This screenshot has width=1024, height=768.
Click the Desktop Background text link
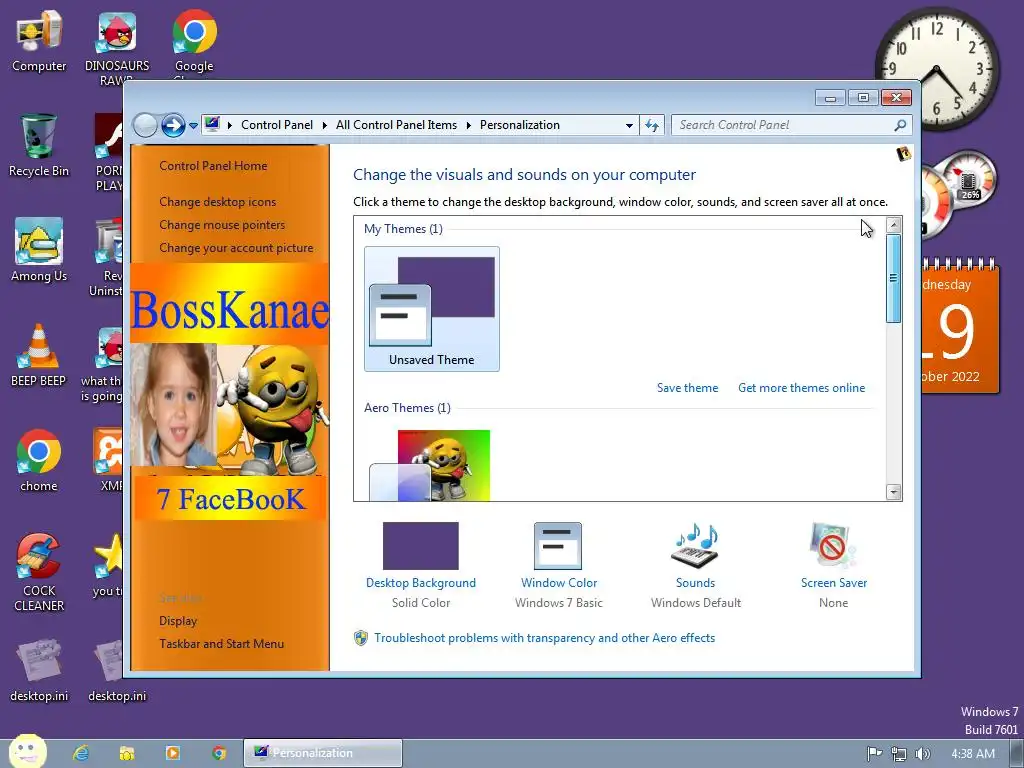[421, 583]
